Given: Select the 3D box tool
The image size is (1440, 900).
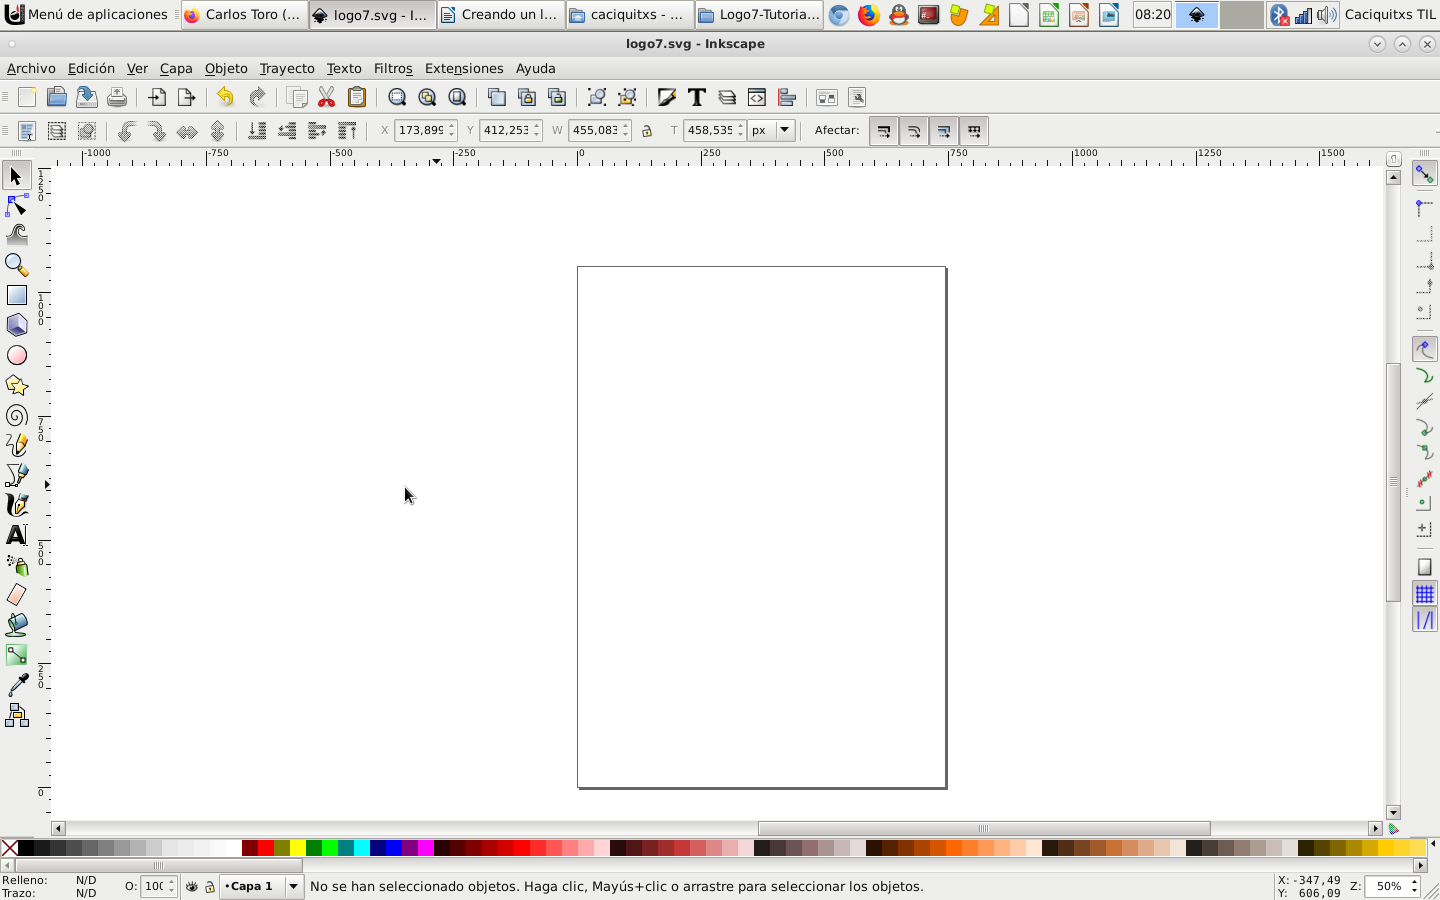Looking at the screenshot, I should coord(16,325).
